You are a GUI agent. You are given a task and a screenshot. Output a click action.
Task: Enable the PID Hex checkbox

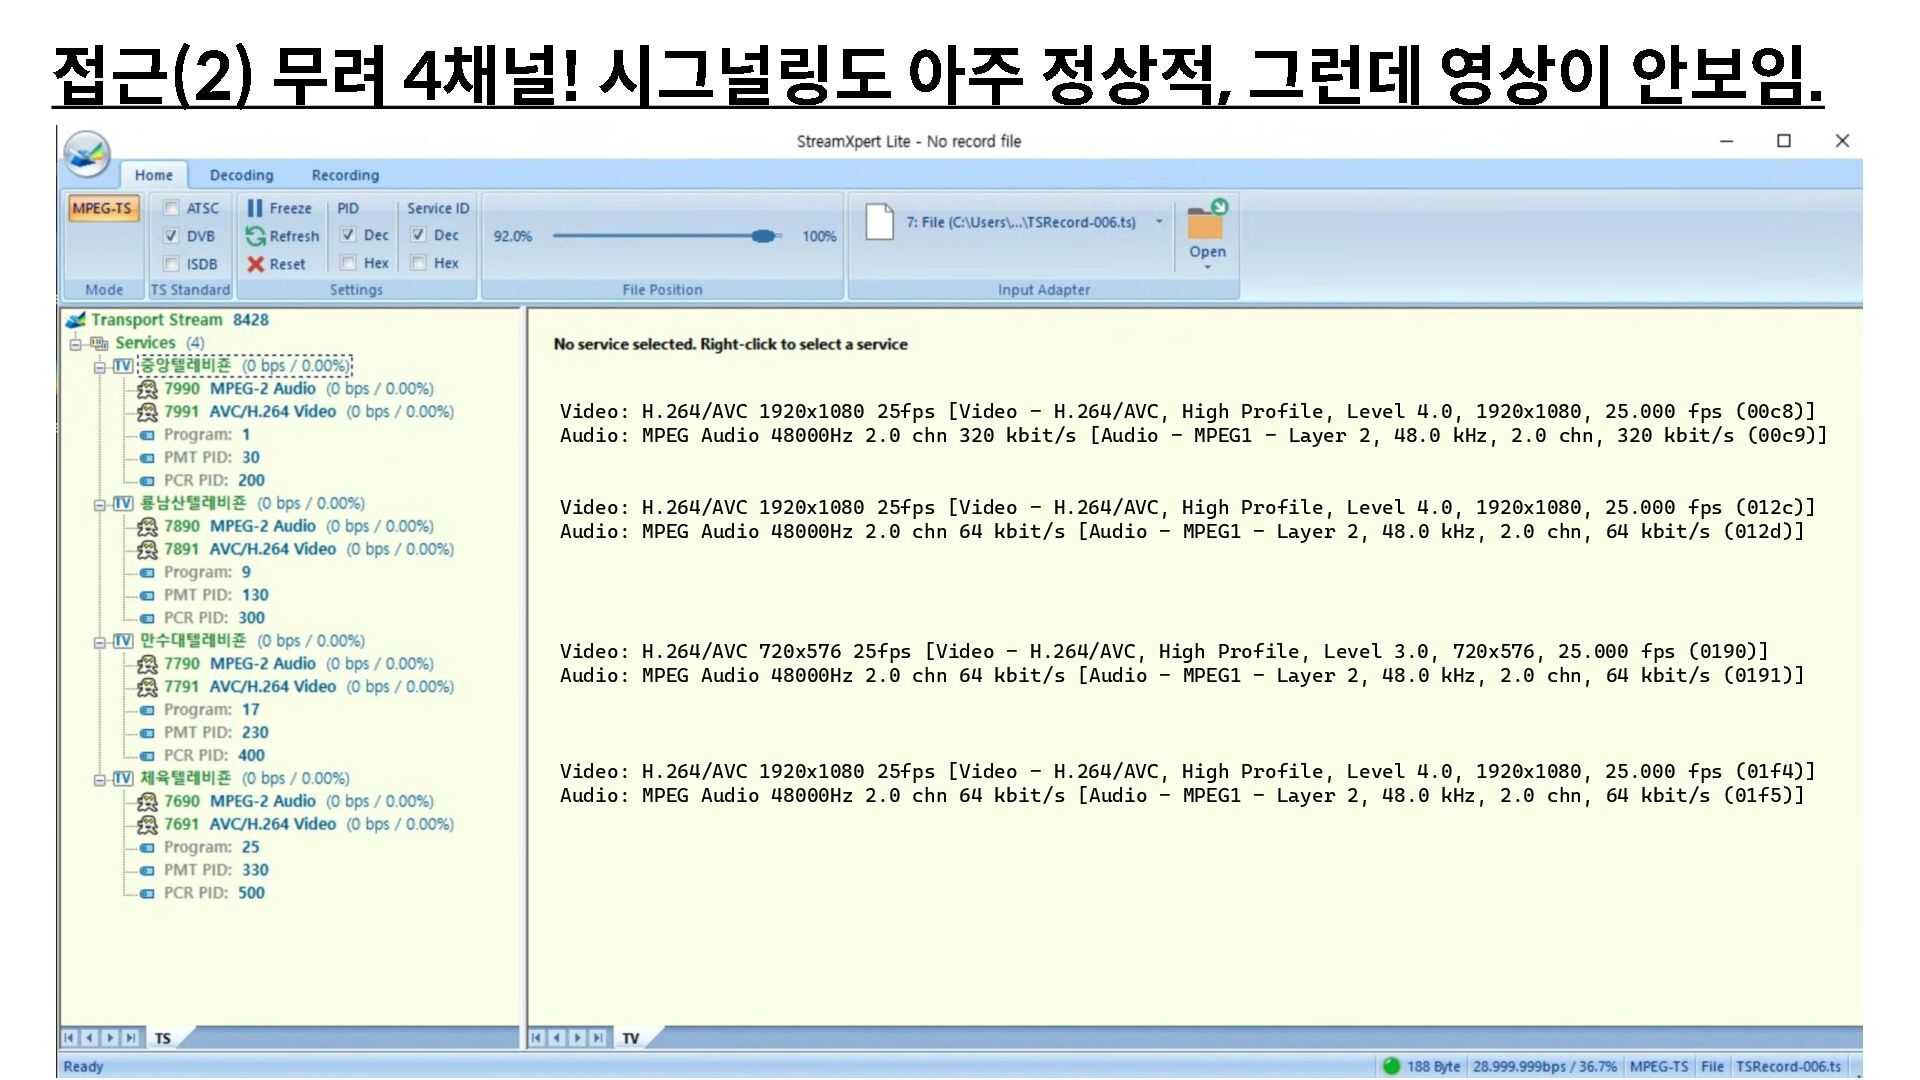click(348, 263)
